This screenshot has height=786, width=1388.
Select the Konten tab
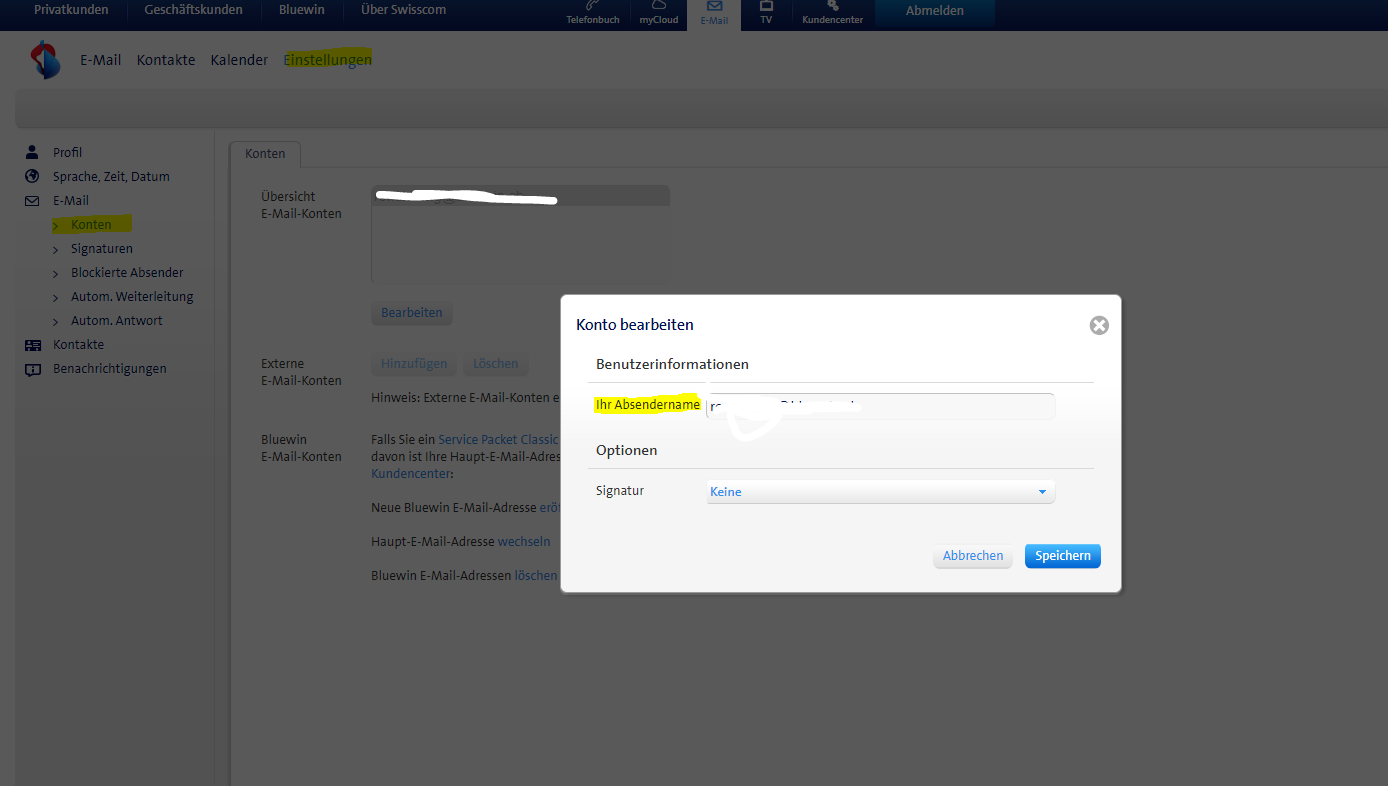click(x=265, y=154)
